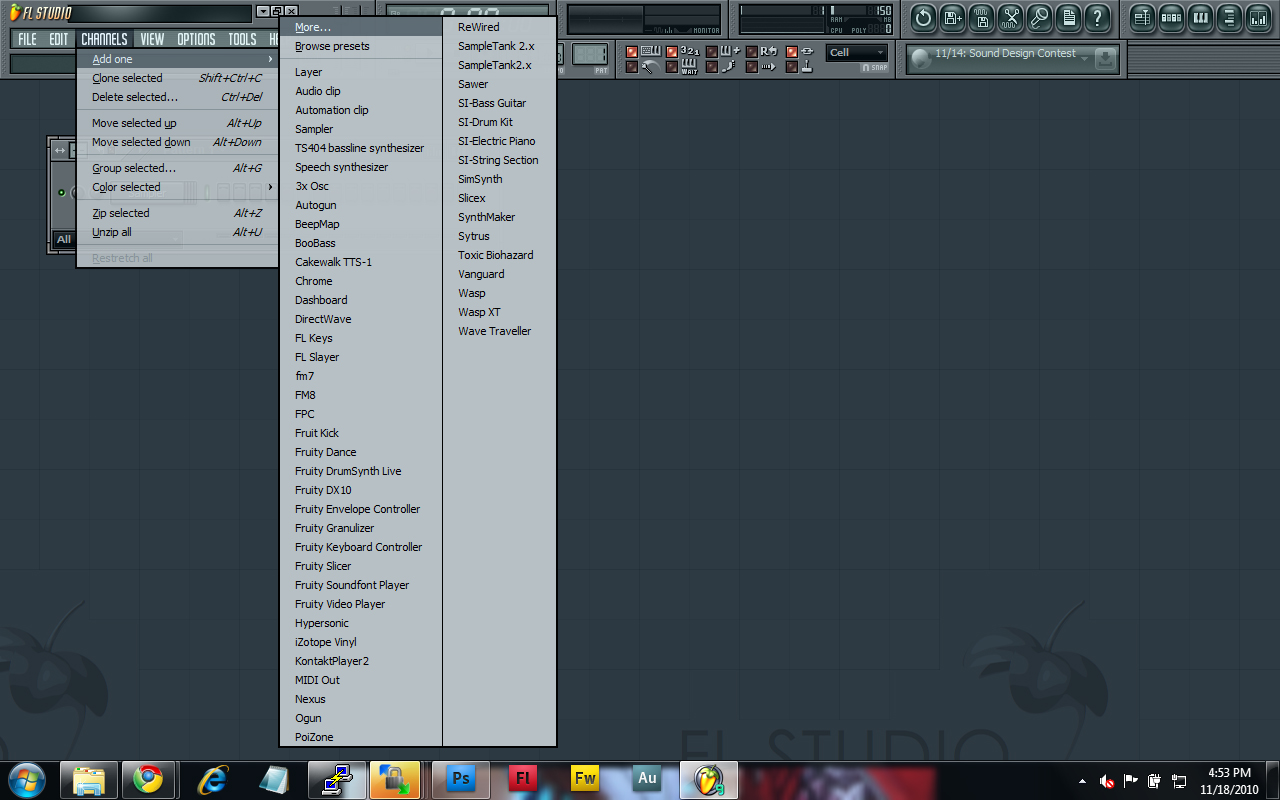This screenshot has width=1280, height=800.
Task: Open the Step sequencer panel icon
Action: tap(1171, 17)
